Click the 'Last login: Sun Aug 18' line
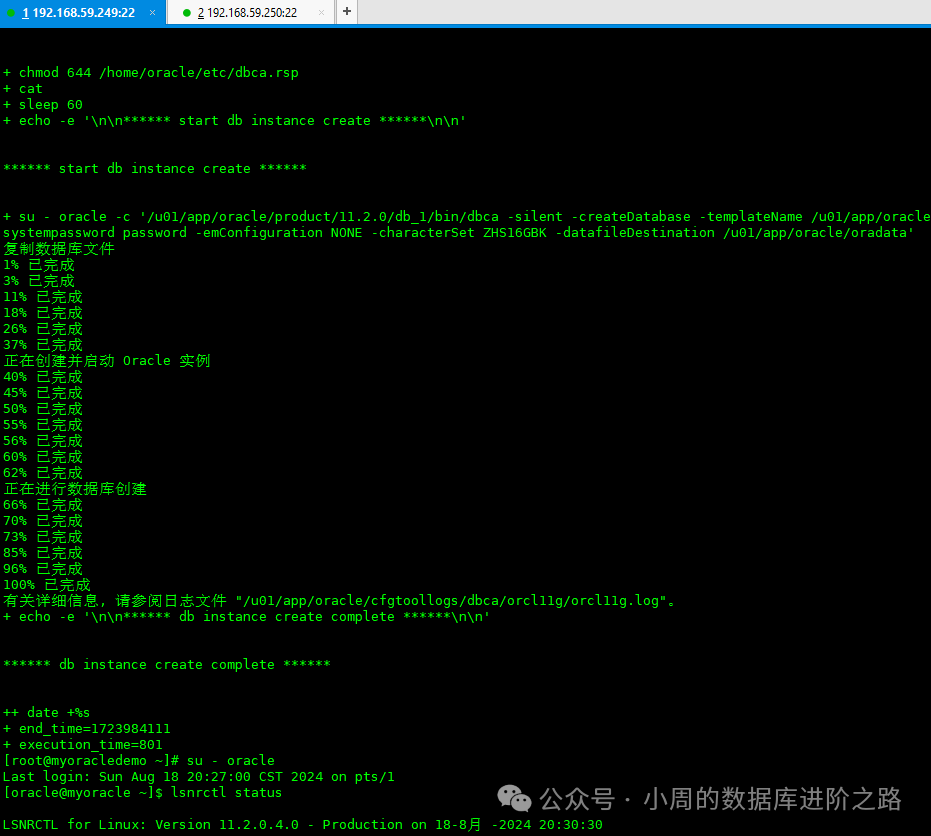The height and width of the screenshot is (836, 931). point(199,777)
